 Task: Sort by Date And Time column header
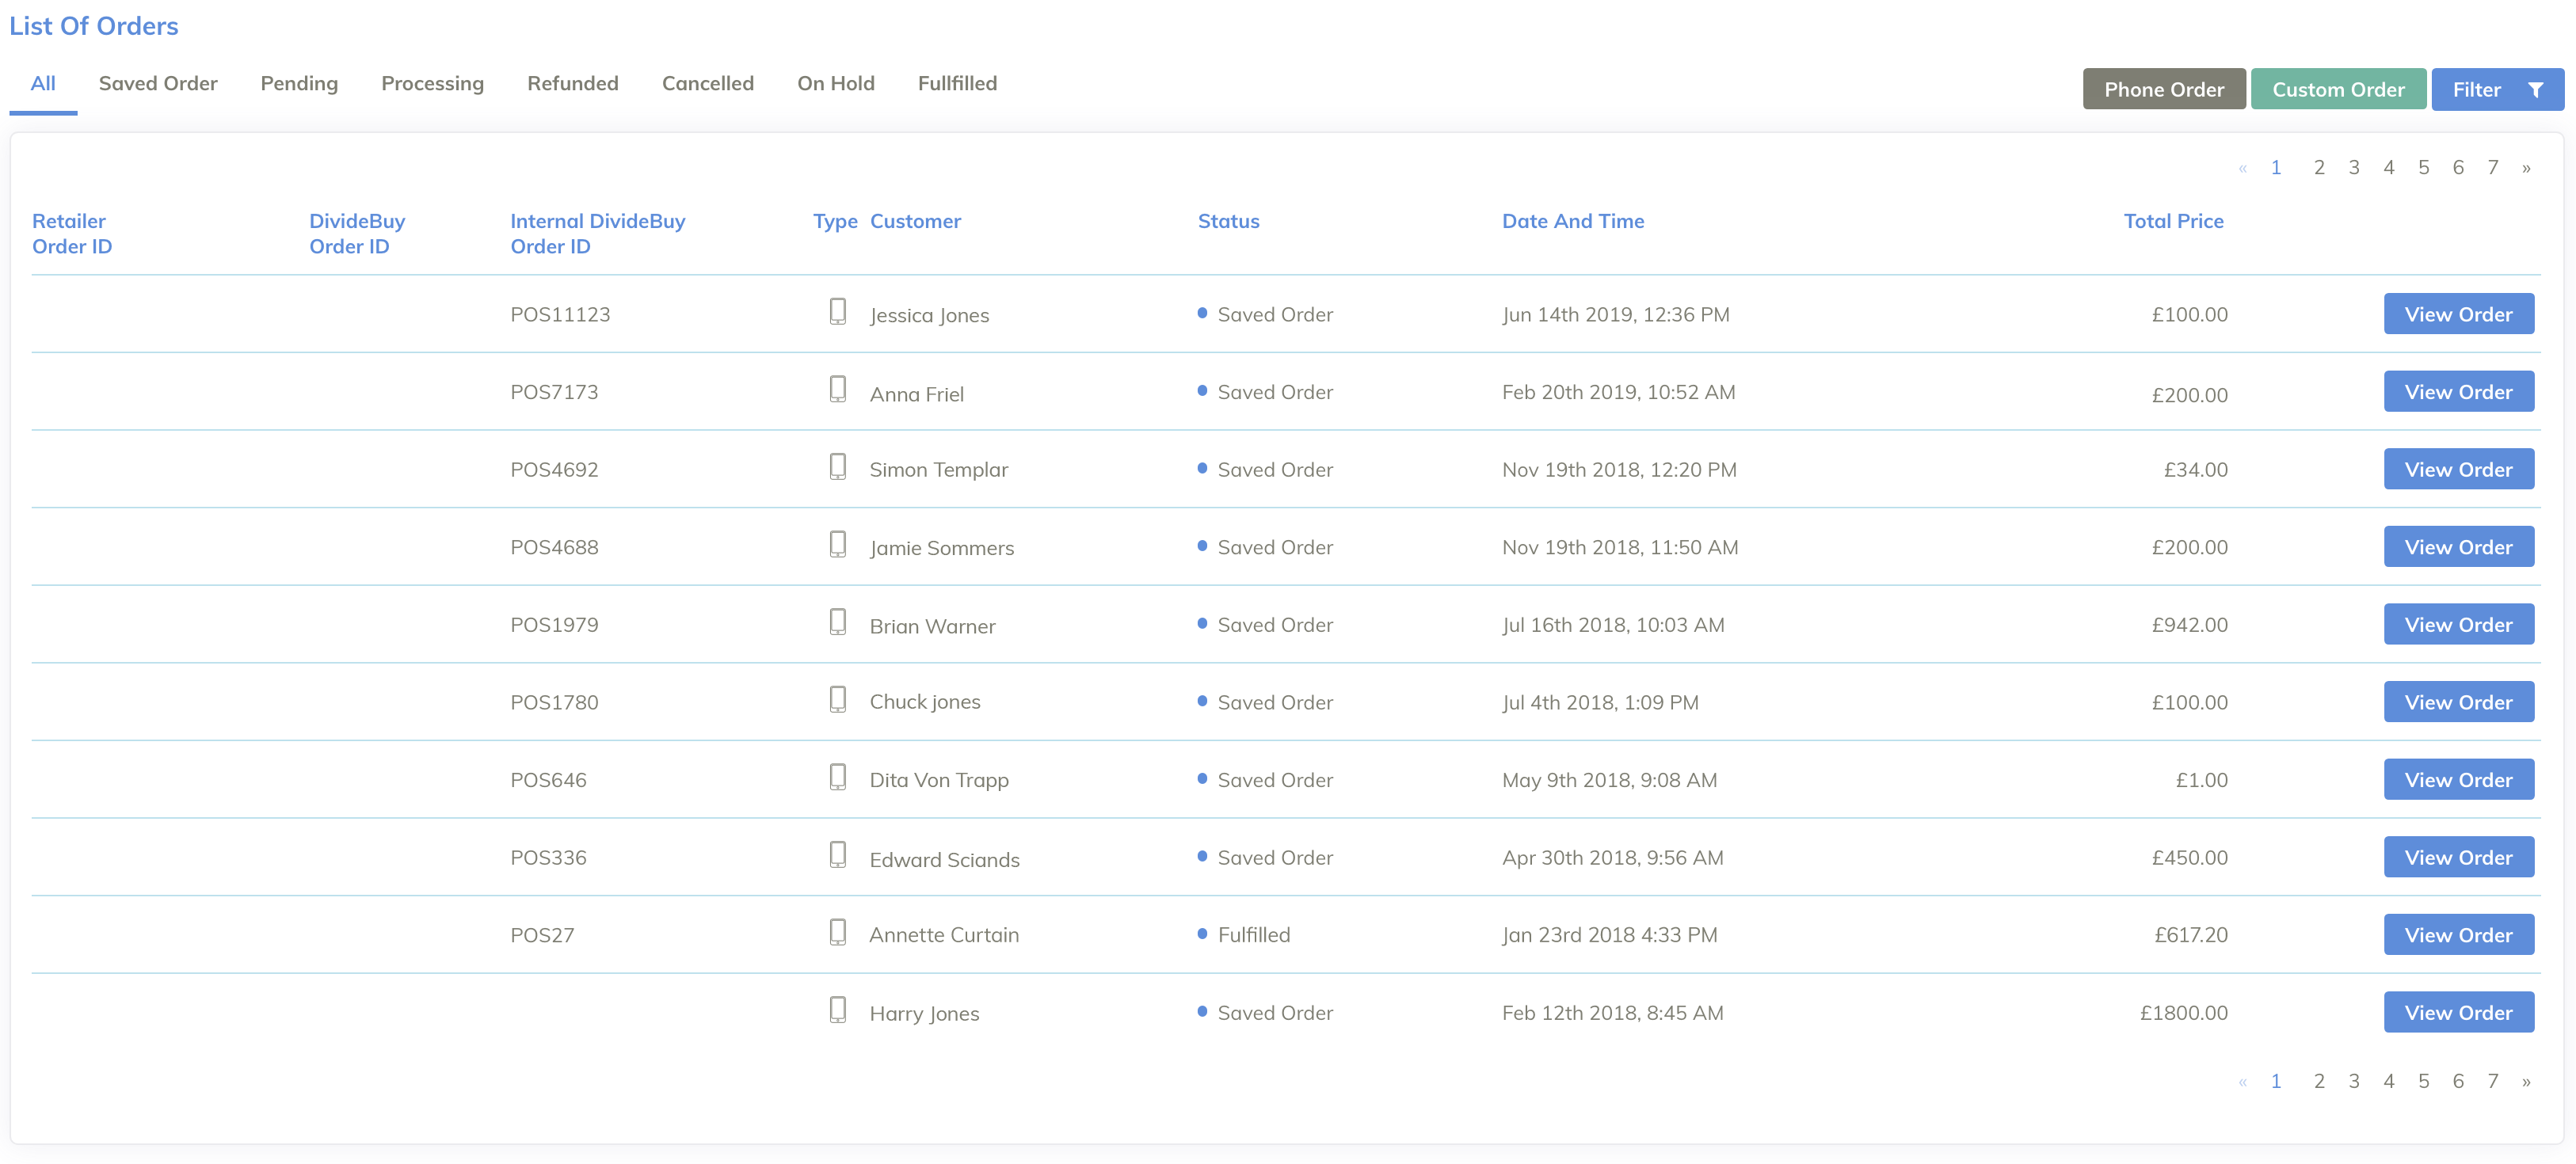click(x=1572, y=221)
